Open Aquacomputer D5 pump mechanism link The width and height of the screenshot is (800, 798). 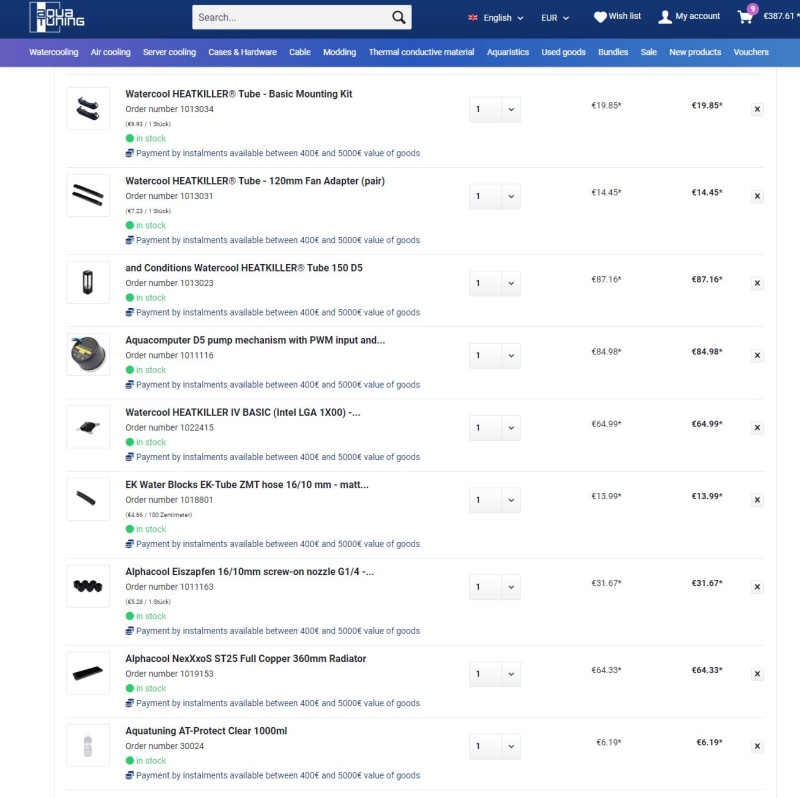(255, 340)
